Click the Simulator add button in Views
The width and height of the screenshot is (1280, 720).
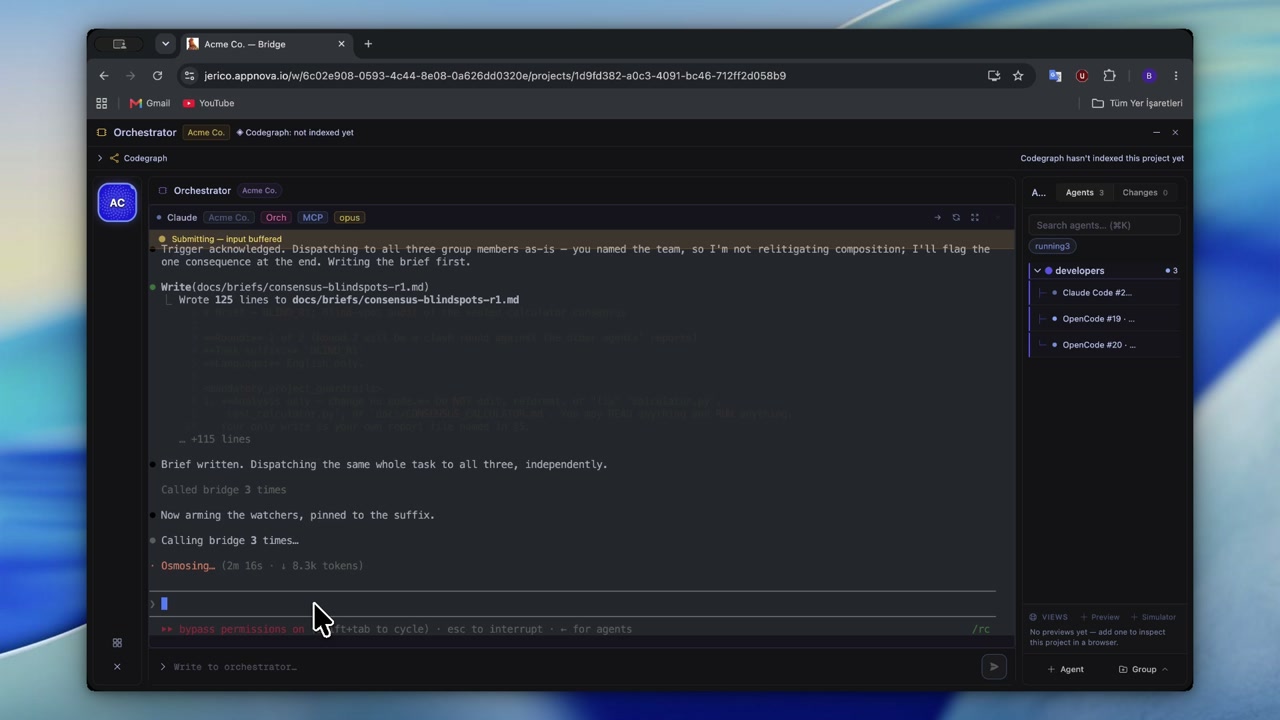click(x=1154, y=617)
